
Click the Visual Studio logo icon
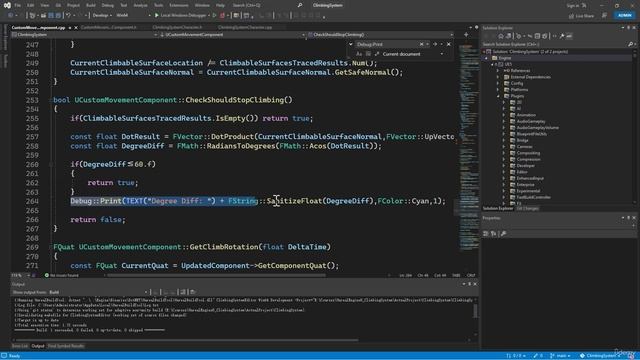click(7, 5)
